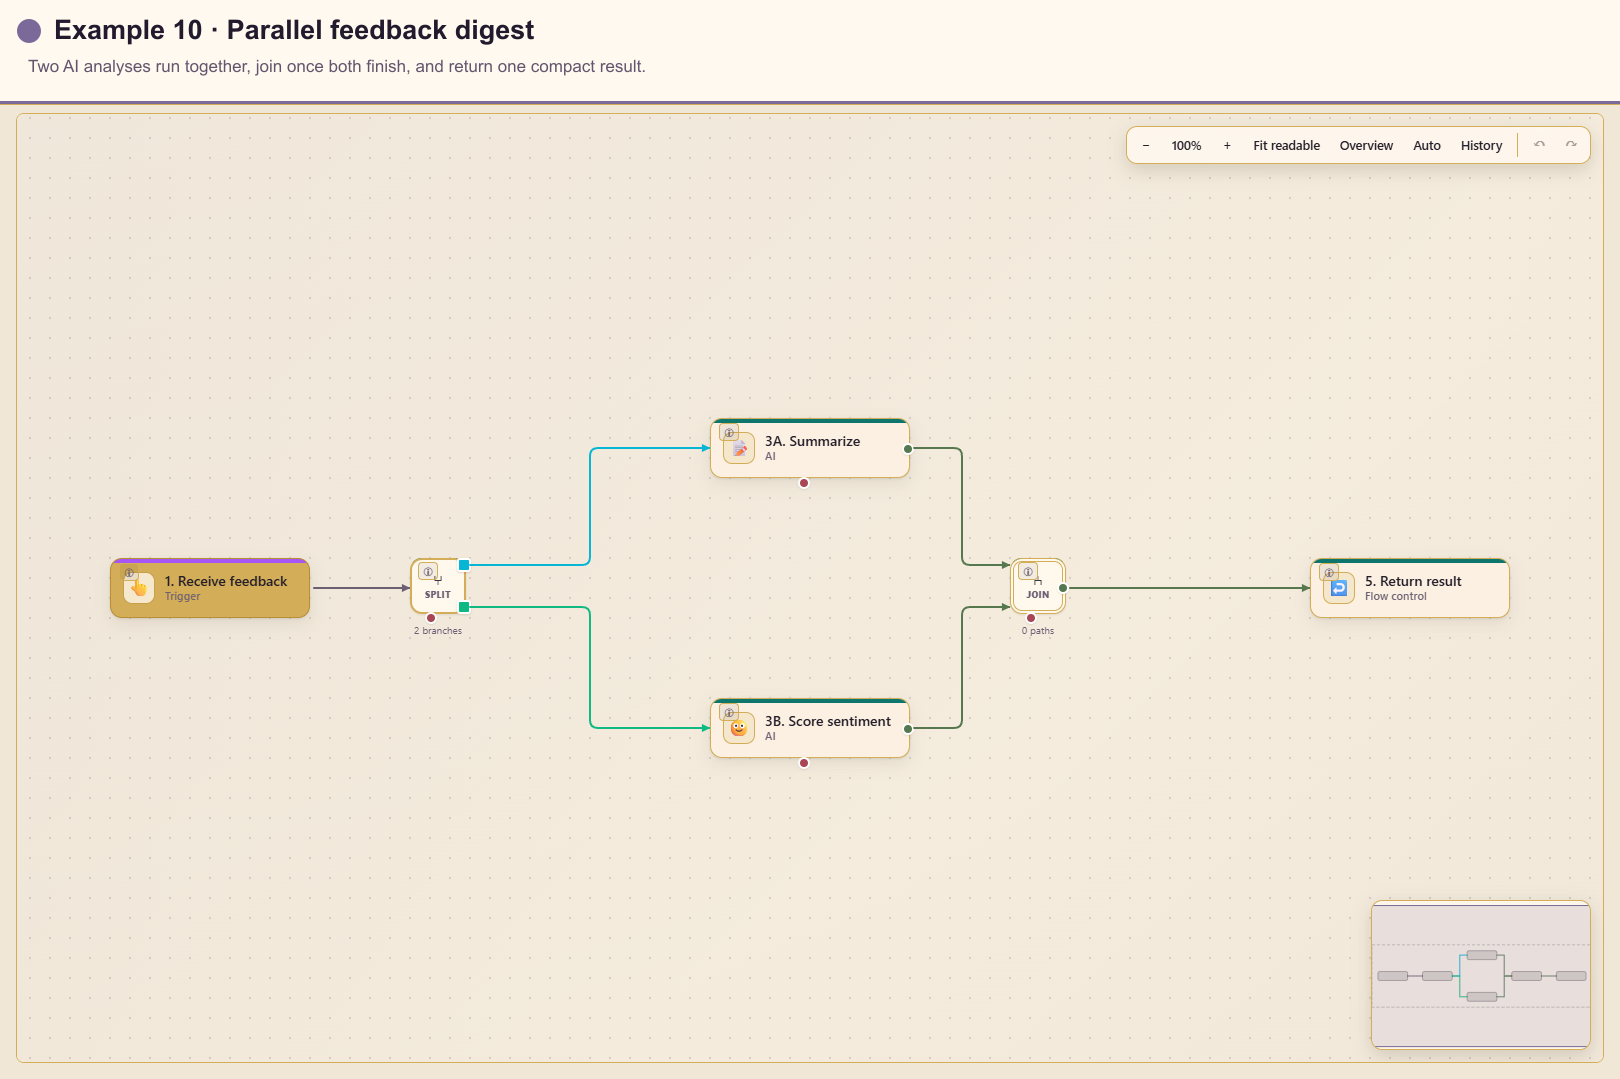This screenshot has width=1620, height=1079.
Task: Zoom in with the plus icon
Action: (1227, 146)
